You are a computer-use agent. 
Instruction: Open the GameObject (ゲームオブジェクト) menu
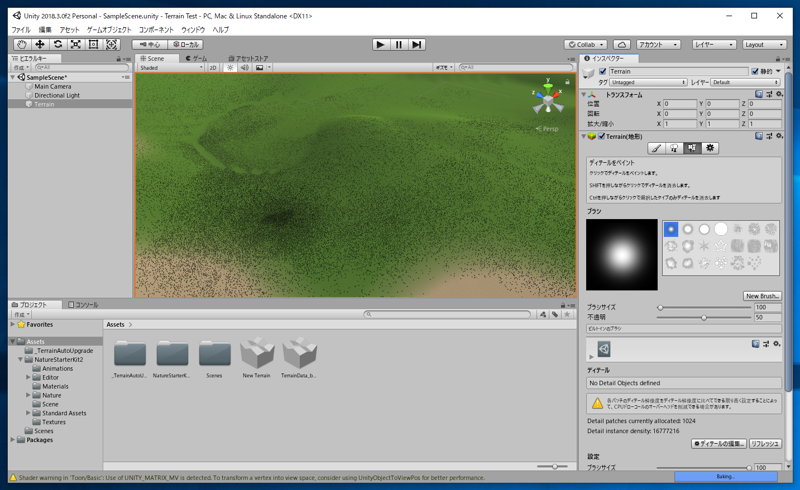coord(109,30)
